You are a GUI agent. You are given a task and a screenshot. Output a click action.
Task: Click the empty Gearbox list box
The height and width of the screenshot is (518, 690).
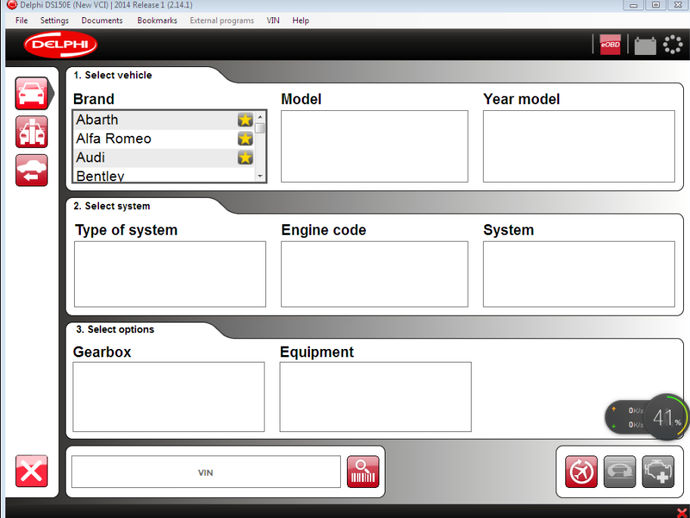[x=169, y=397]
